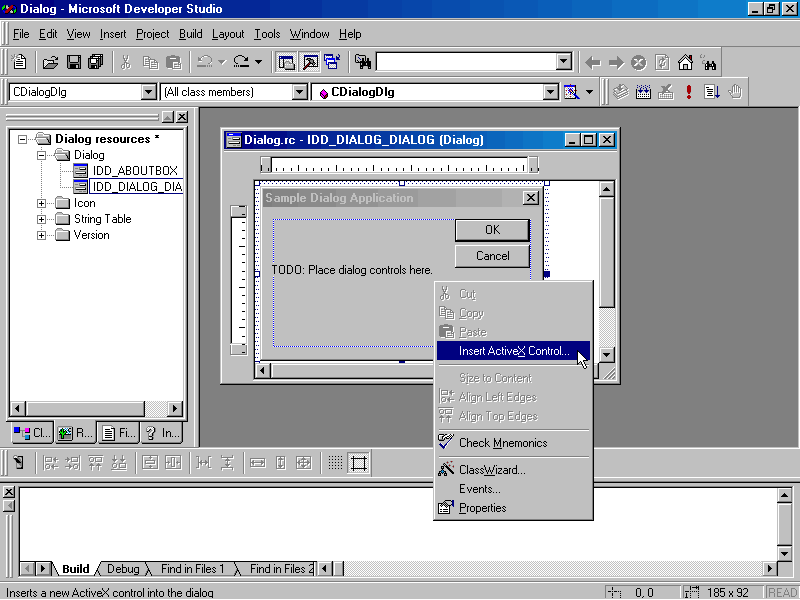Screen dimensions: 800x600
Task: Expand the Version folder node
Action: click(41, 235)
